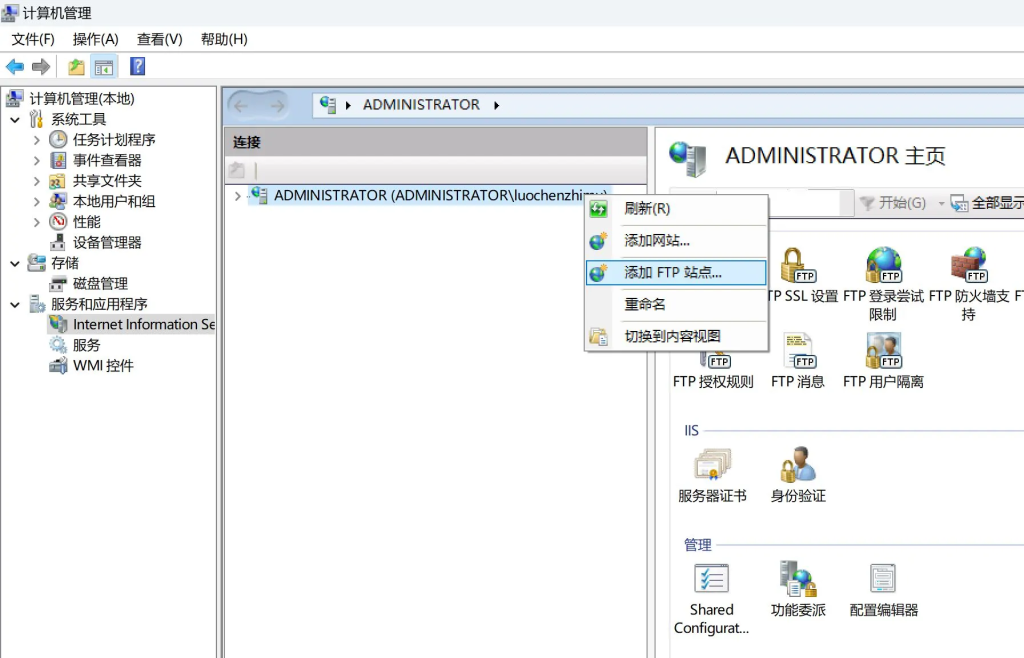
Task: Open the 文件(F) menu
Action: point(33,39)
